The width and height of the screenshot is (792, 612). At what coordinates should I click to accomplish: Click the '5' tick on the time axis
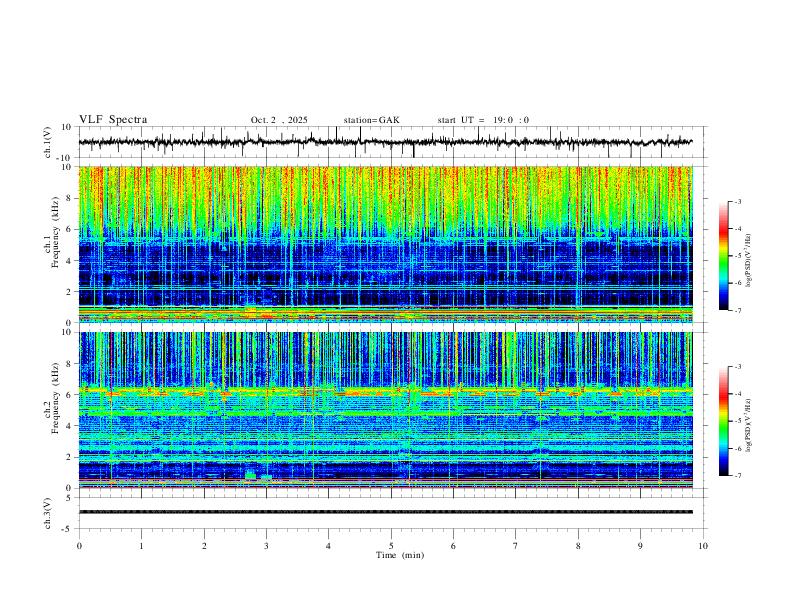[391, 546]
